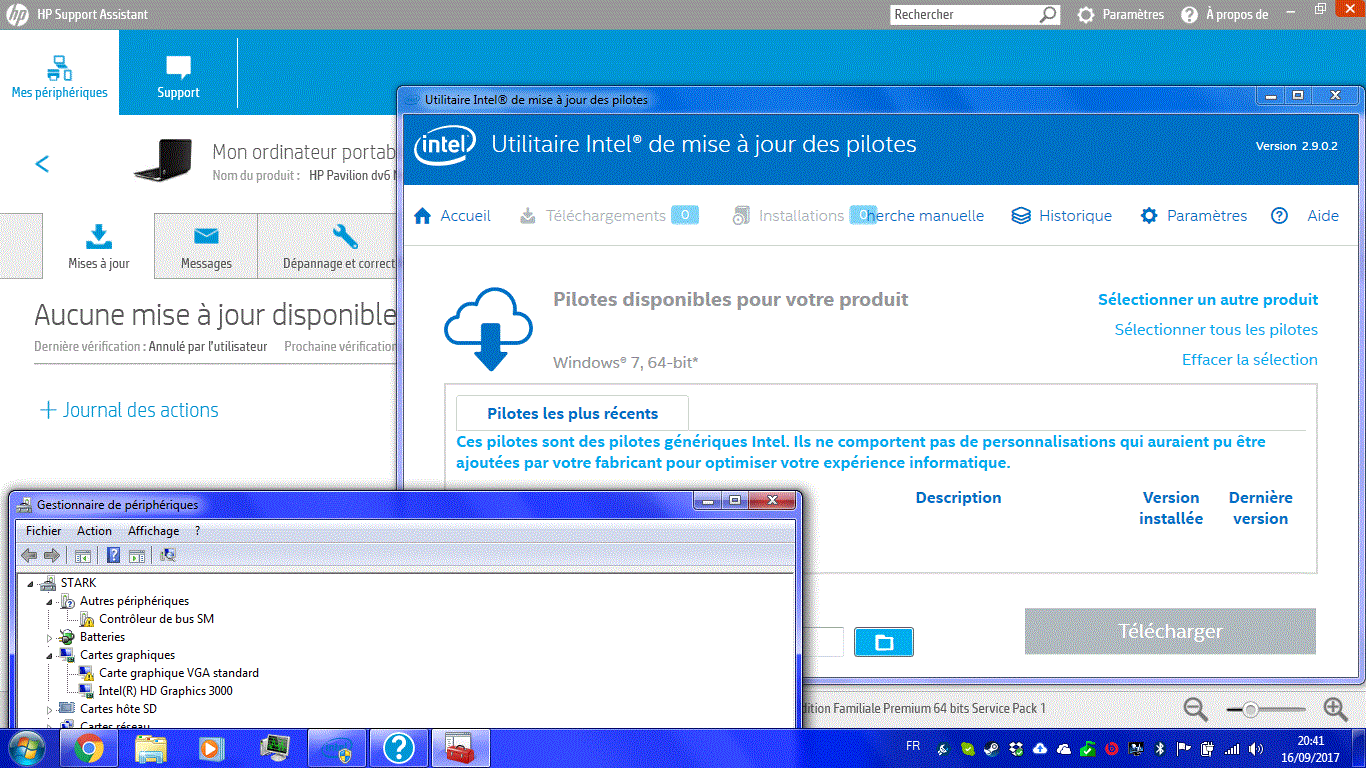Open the blue folder browse icon in Intel utility
1366x768 pixels.
click(883, 641)
